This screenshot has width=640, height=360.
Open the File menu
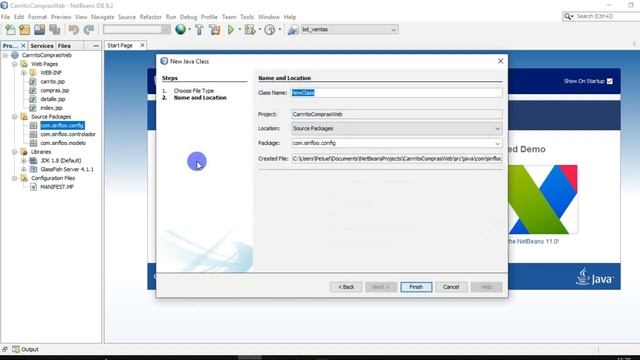tap(5, 17)
